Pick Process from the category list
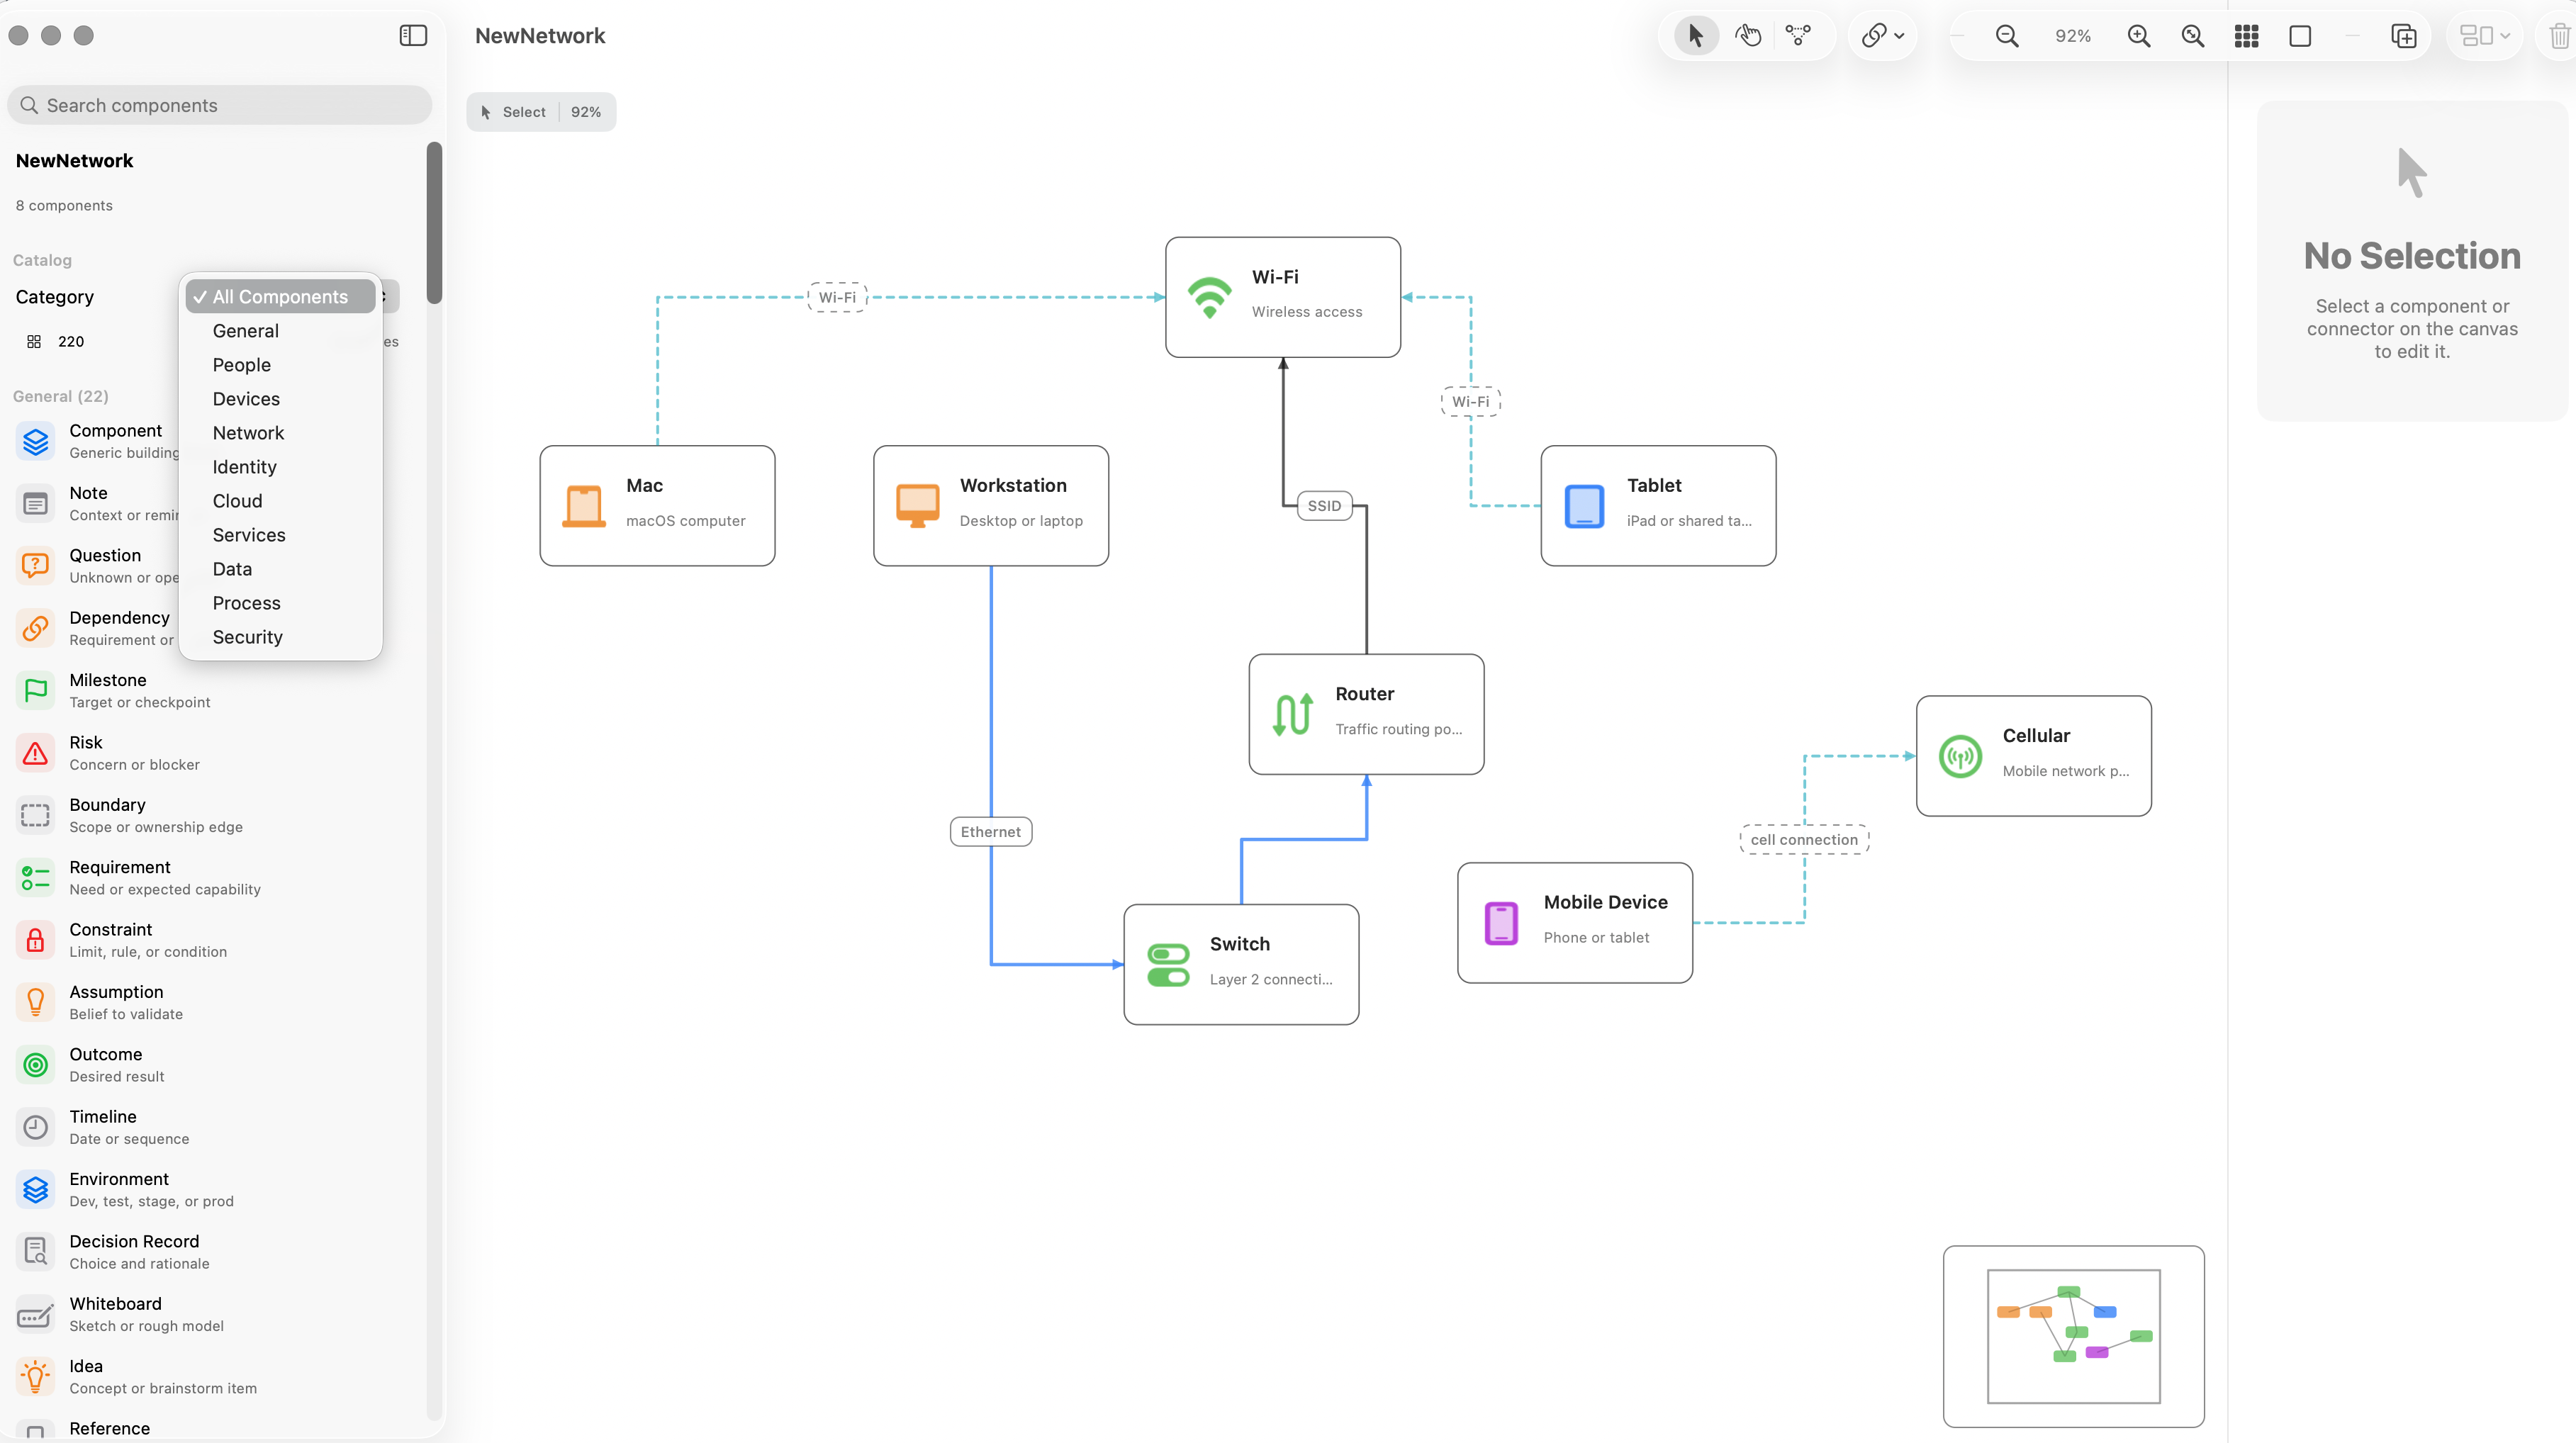Screen dimensions: 2576x1443 point(280,603)
